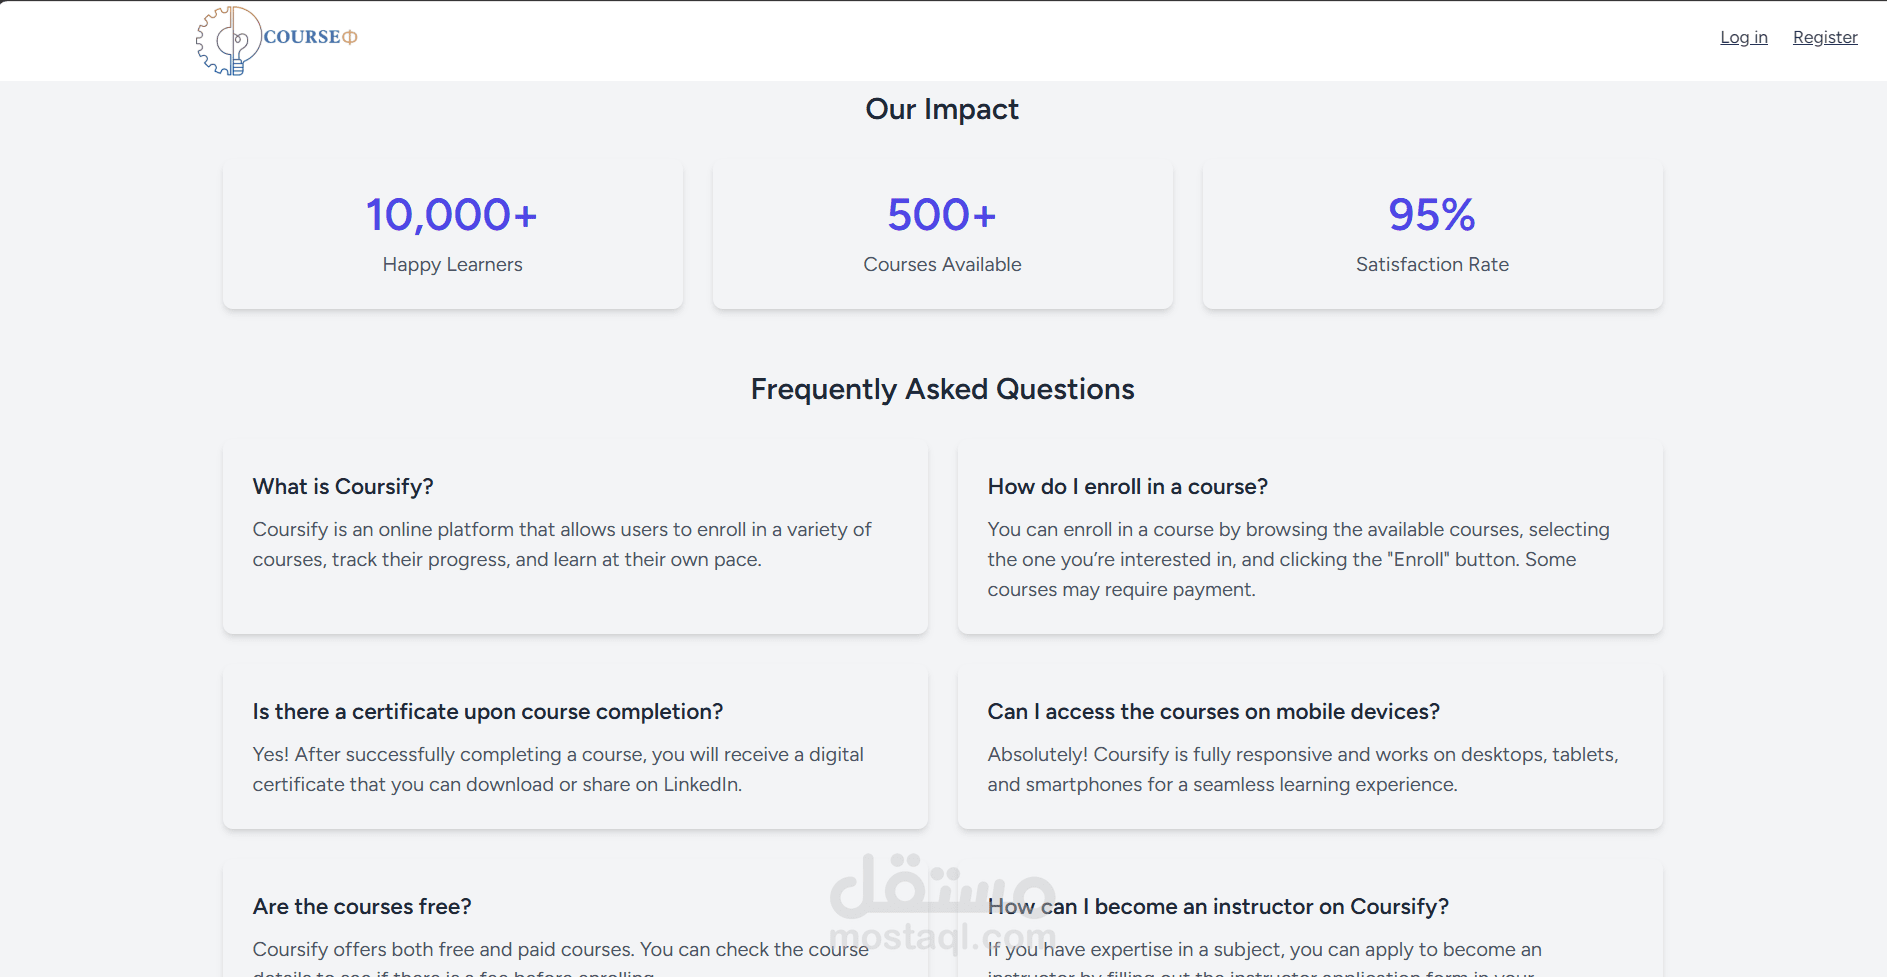
Task: Open the COURSE wordmark next to the logo
Action: [303, 37]
